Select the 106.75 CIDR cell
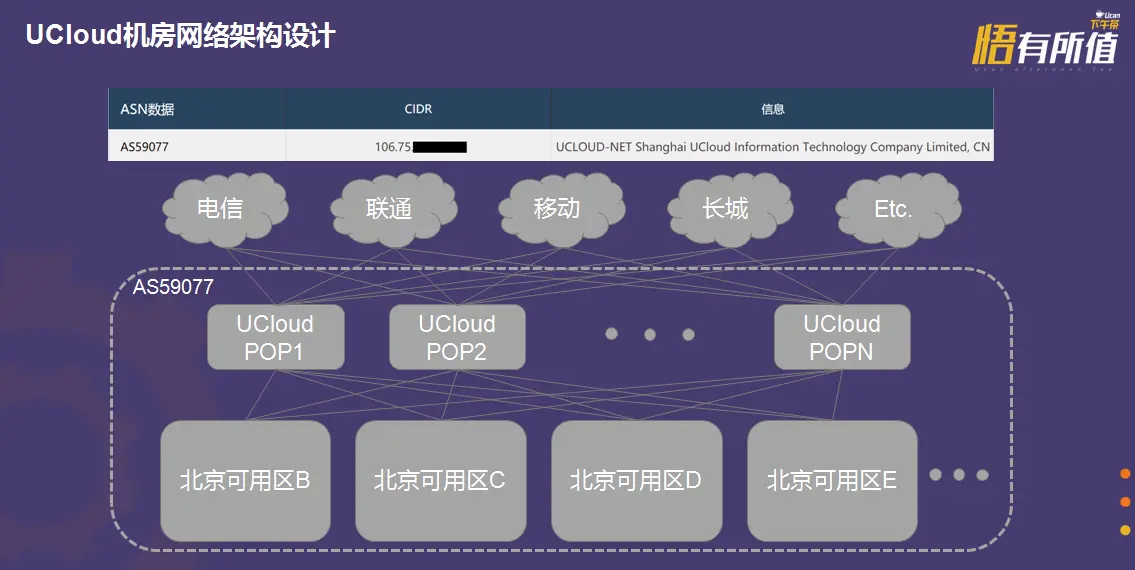The height and width of the screenshot is (570, 1135). [418, 146]
